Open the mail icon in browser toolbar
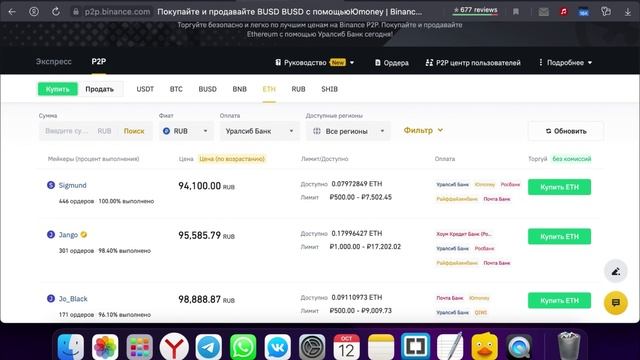This screenshot has width=640, height=360. pyautogui.click(x=543, y=12)
